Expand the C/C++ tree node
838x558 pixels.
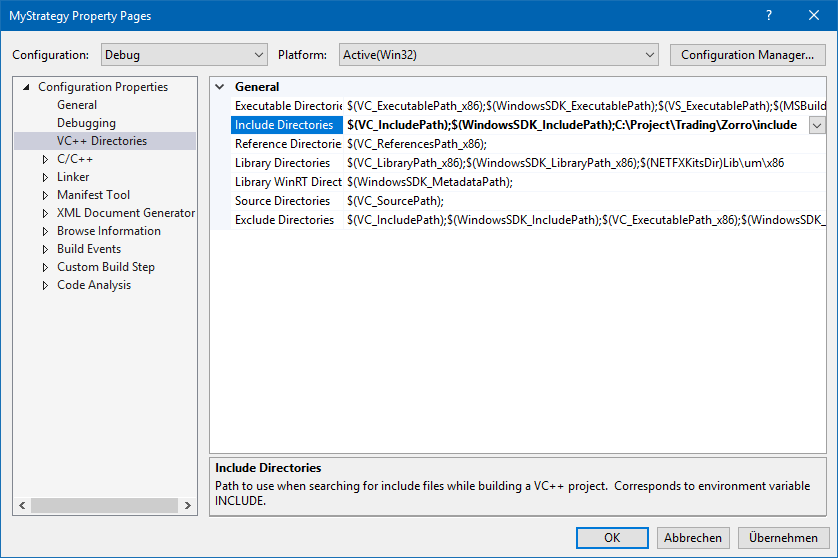point(45,159)
